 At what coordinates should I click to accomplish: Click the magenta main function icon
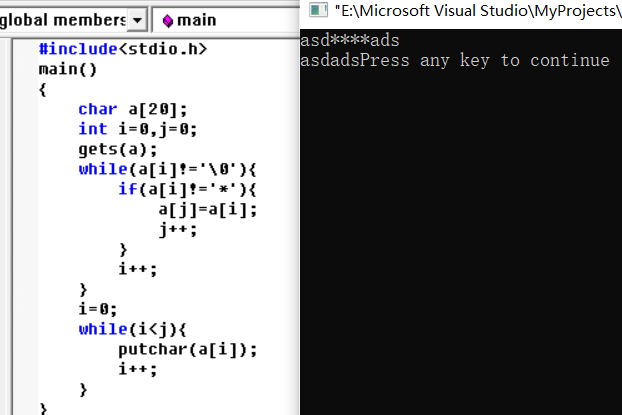(168, 21)
